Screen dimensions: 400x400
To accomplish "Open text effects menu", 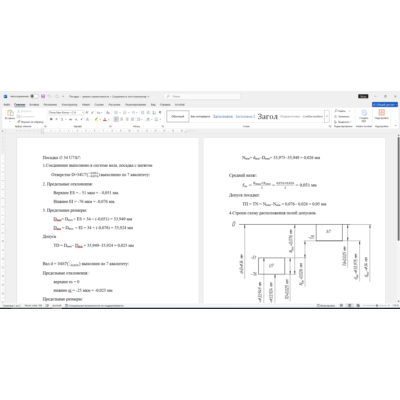I will 88,119.
